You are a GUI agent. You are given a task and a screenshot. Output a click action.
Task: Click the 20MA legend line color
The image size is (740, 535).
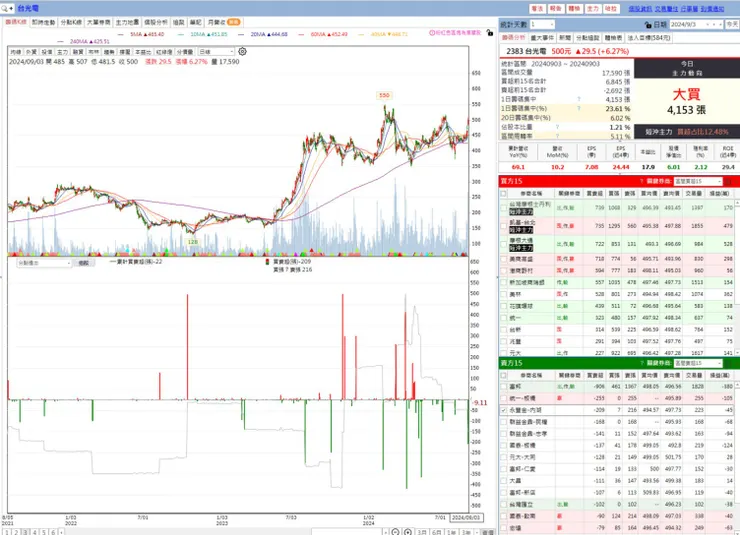coord(241,34)
